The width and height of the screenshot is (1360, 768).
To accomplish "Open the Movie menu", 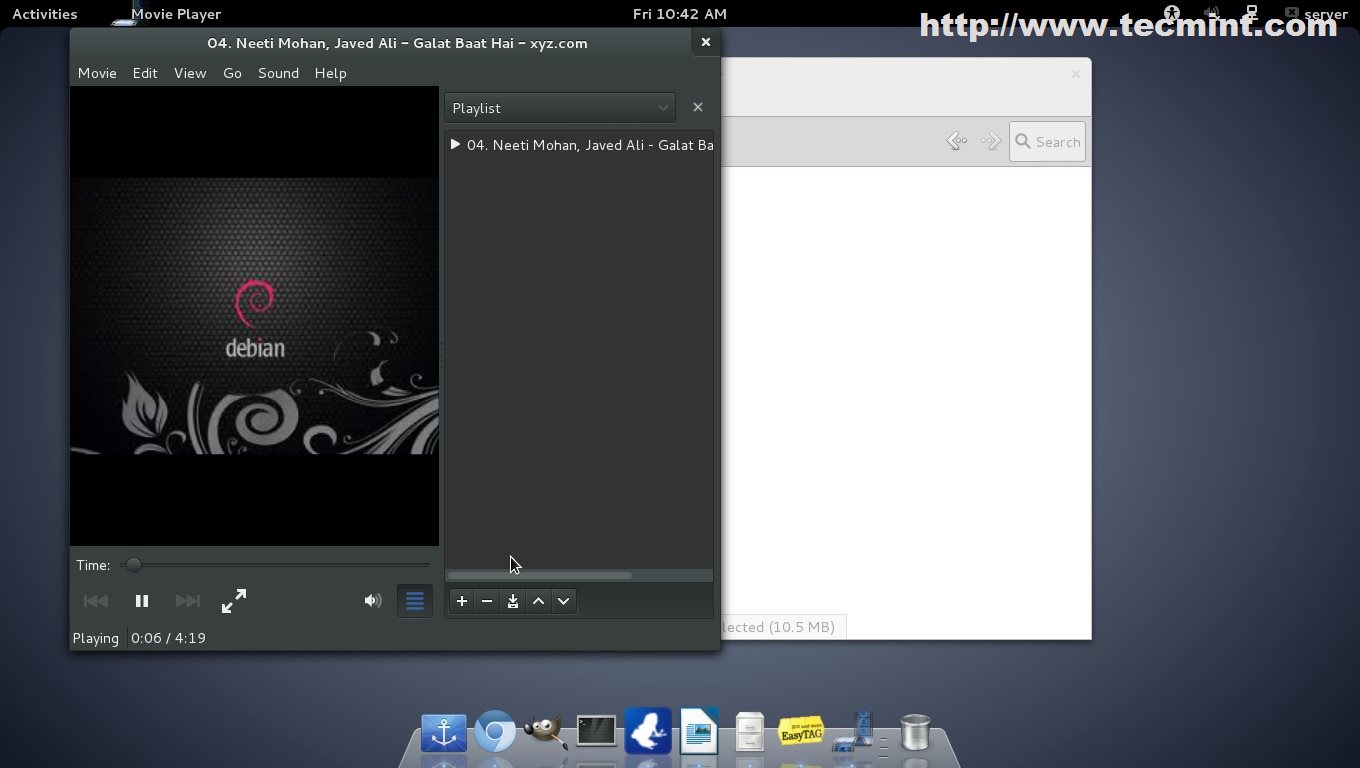I will click(97, 73).
